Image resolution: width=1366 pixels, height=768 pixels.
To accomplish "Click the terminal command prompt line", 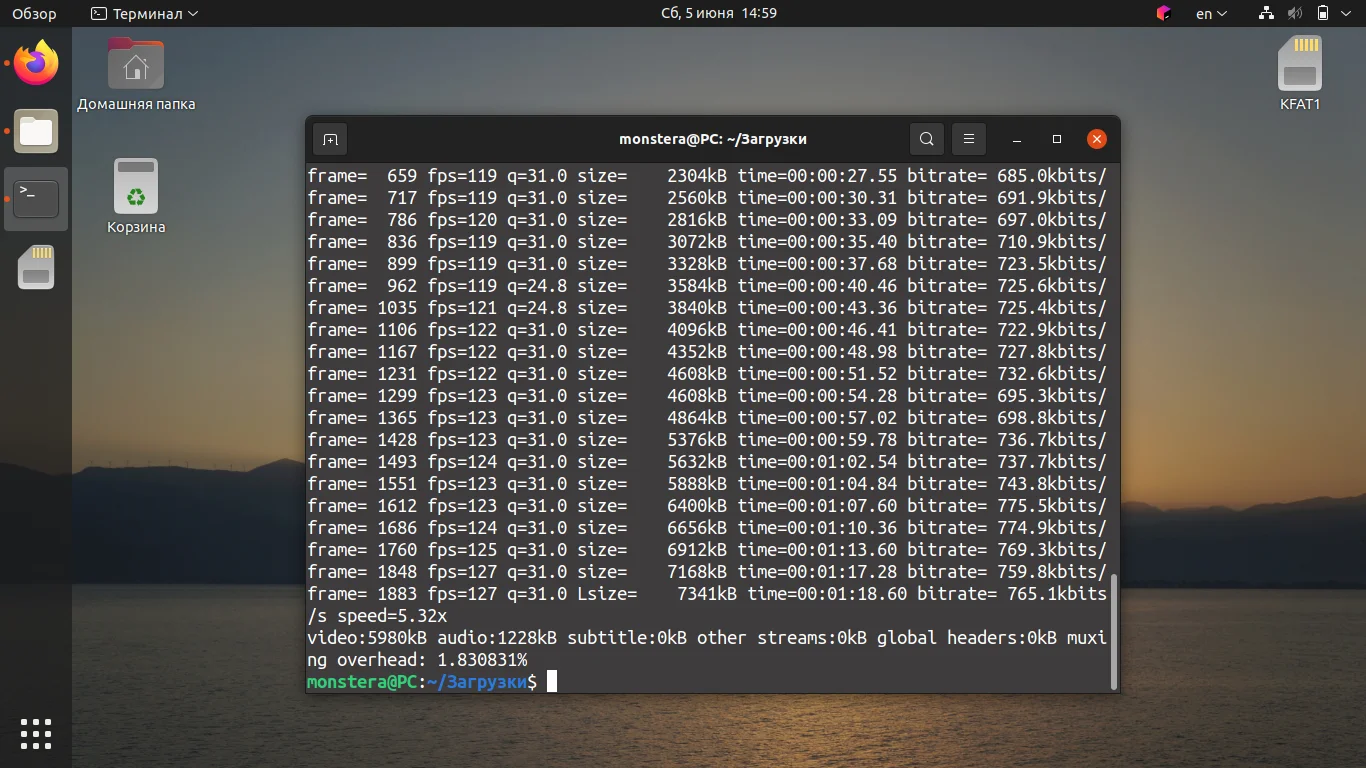I will 430,681.
